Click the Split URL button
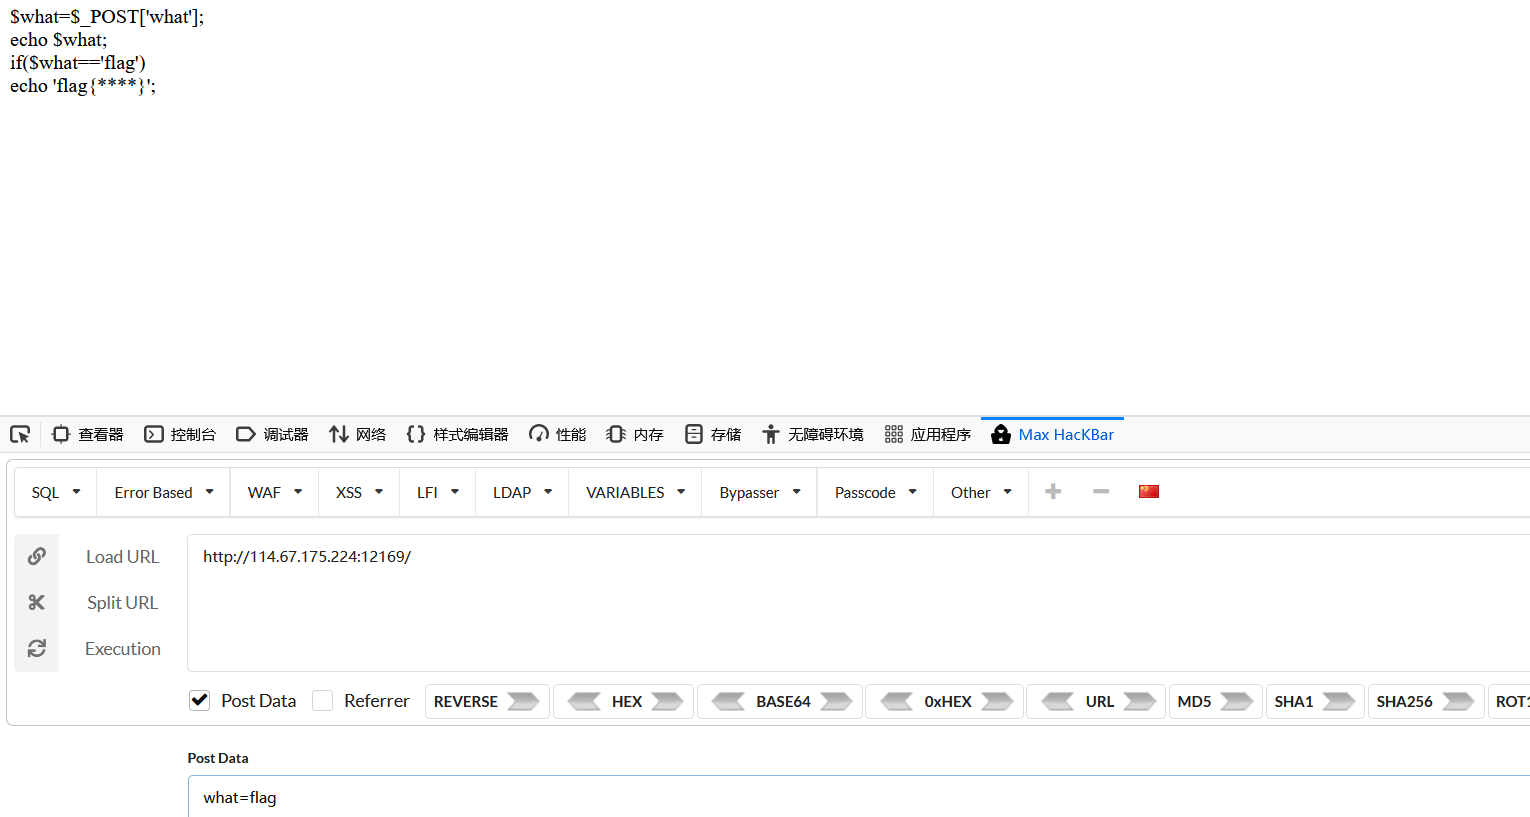The height and width of the screenshot is (817, 1530). (122, 602)
